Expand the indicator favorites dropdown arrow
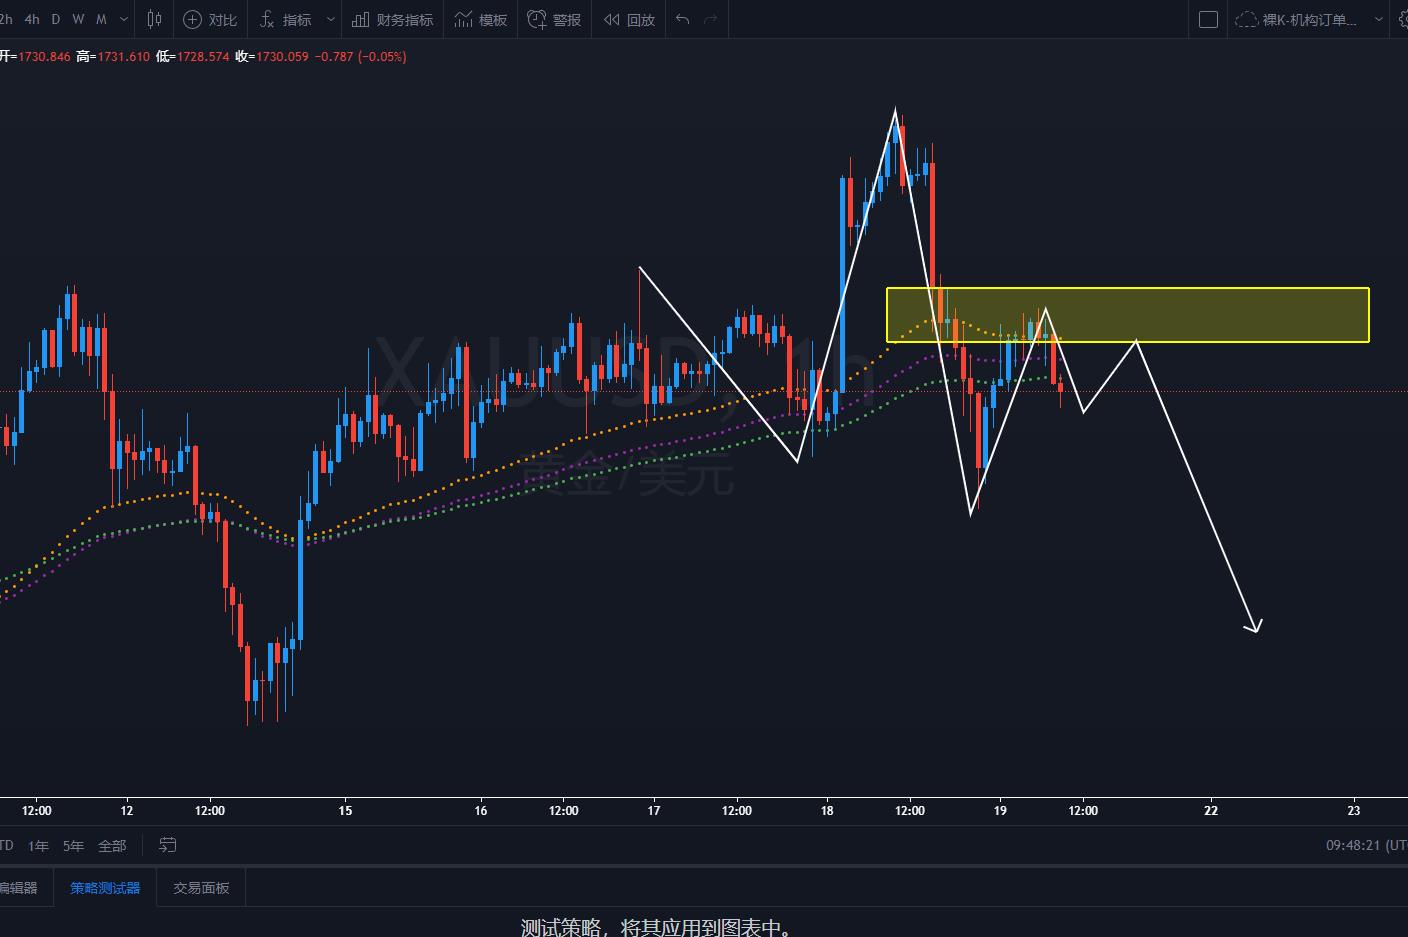Viewport: 1408px width, 937px height. tap(330, 19)
